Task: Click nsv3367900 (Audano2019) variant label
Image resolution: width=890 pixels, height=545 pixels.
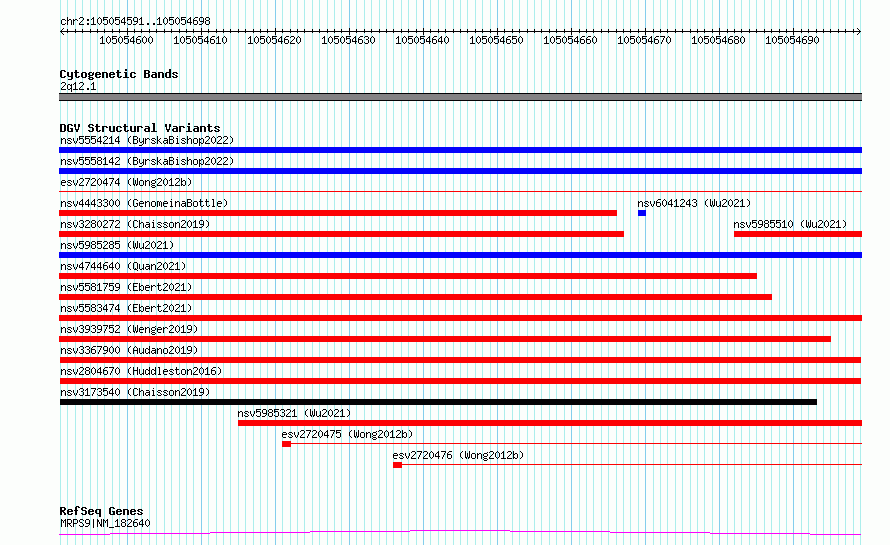Action: pos(129,350)
